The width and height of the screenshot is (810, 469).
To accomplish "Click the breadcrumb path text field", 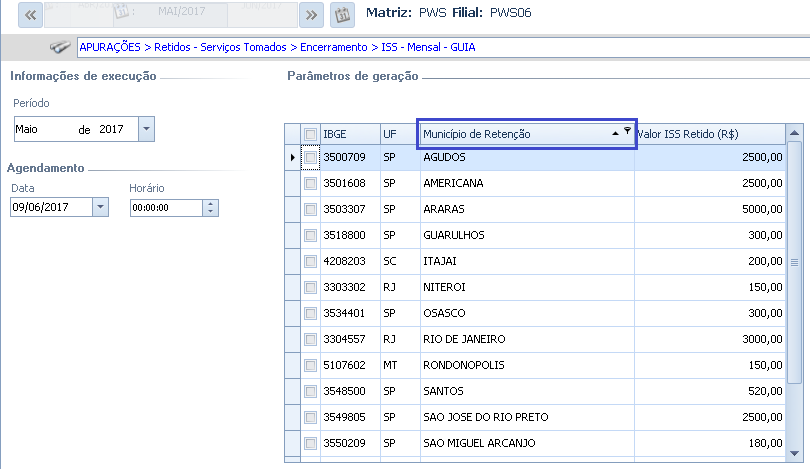I will (440, 47).
